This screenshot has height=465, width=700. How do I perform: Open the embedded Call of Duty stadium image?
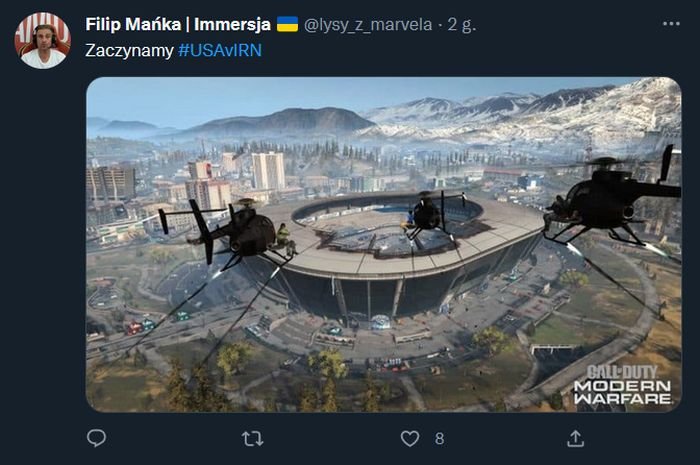(383, 245)
